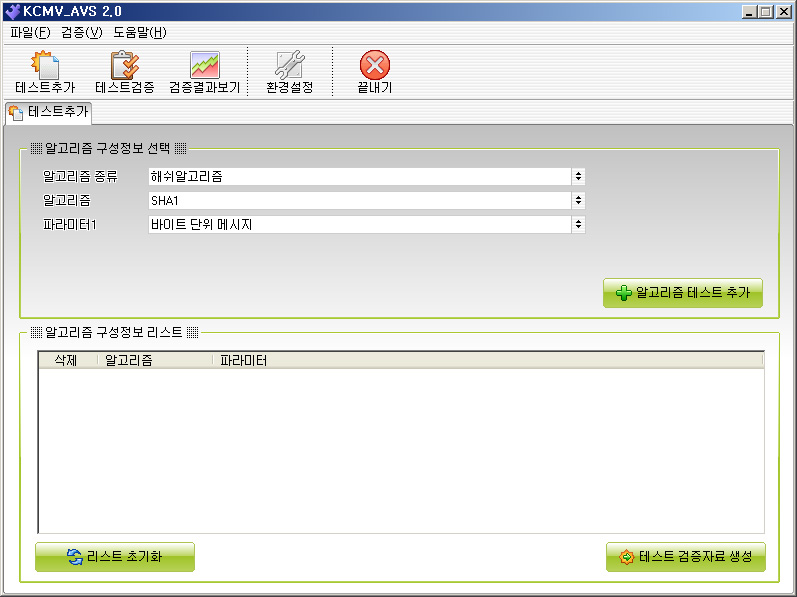Viewport: 797px width, 597px height.
Task: Show results via 검증결과보기 icon
Action: pos(204,72)
